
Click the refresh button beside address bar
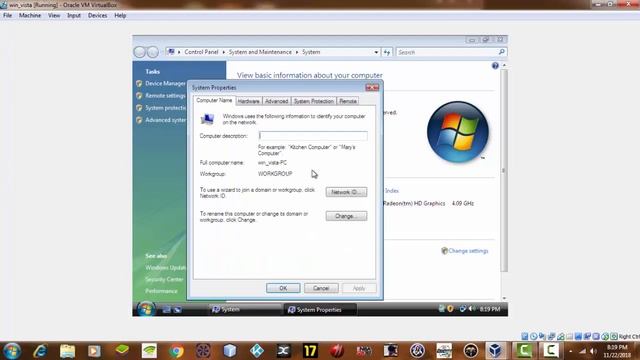point(387,52)
